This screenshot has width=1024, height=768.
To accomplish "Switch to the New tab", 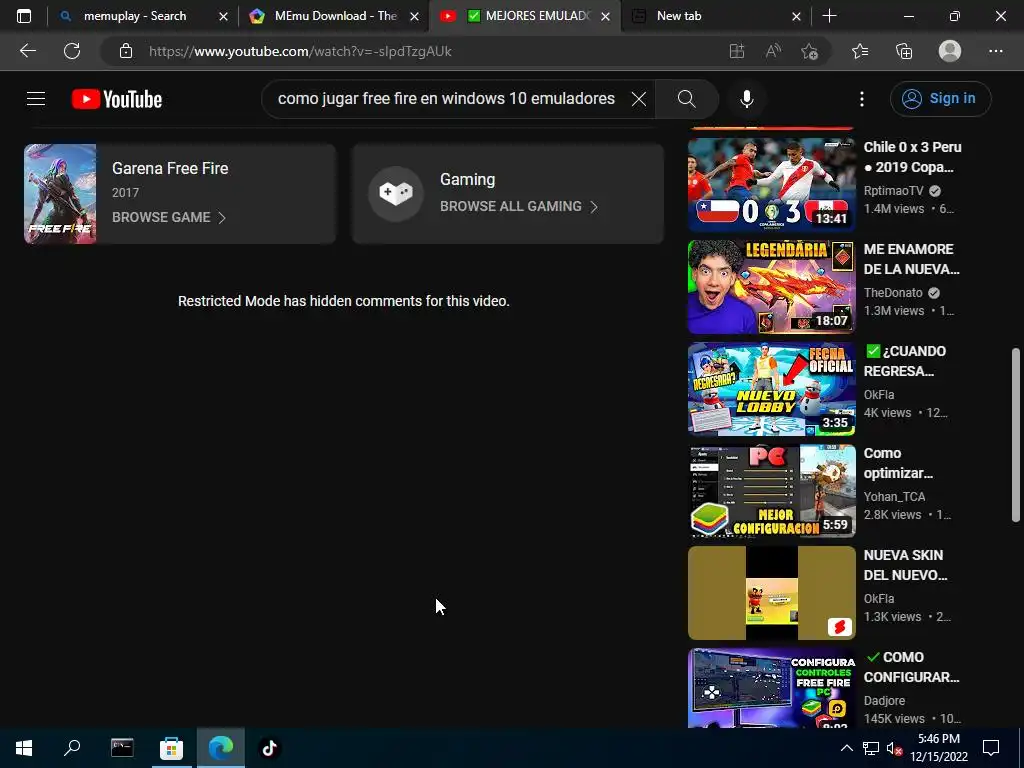I will tap(679, 16).
